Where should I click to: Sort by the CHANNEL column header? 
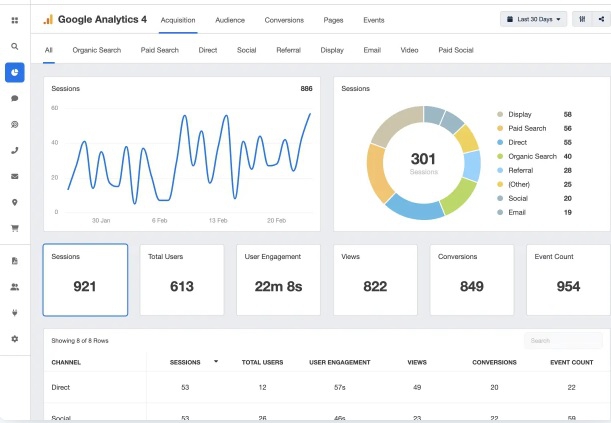tap(66, 362)
